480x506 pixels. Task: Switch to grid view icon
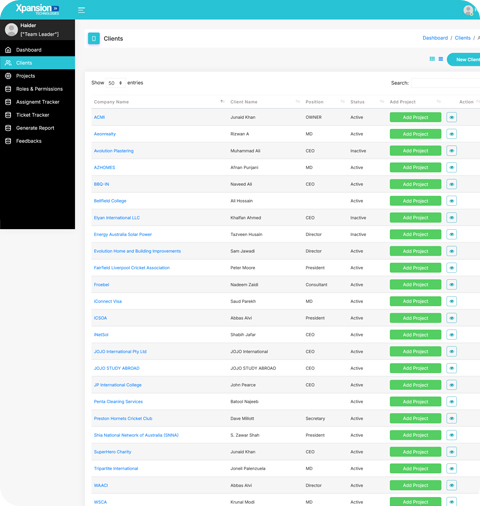coord(432,59)
